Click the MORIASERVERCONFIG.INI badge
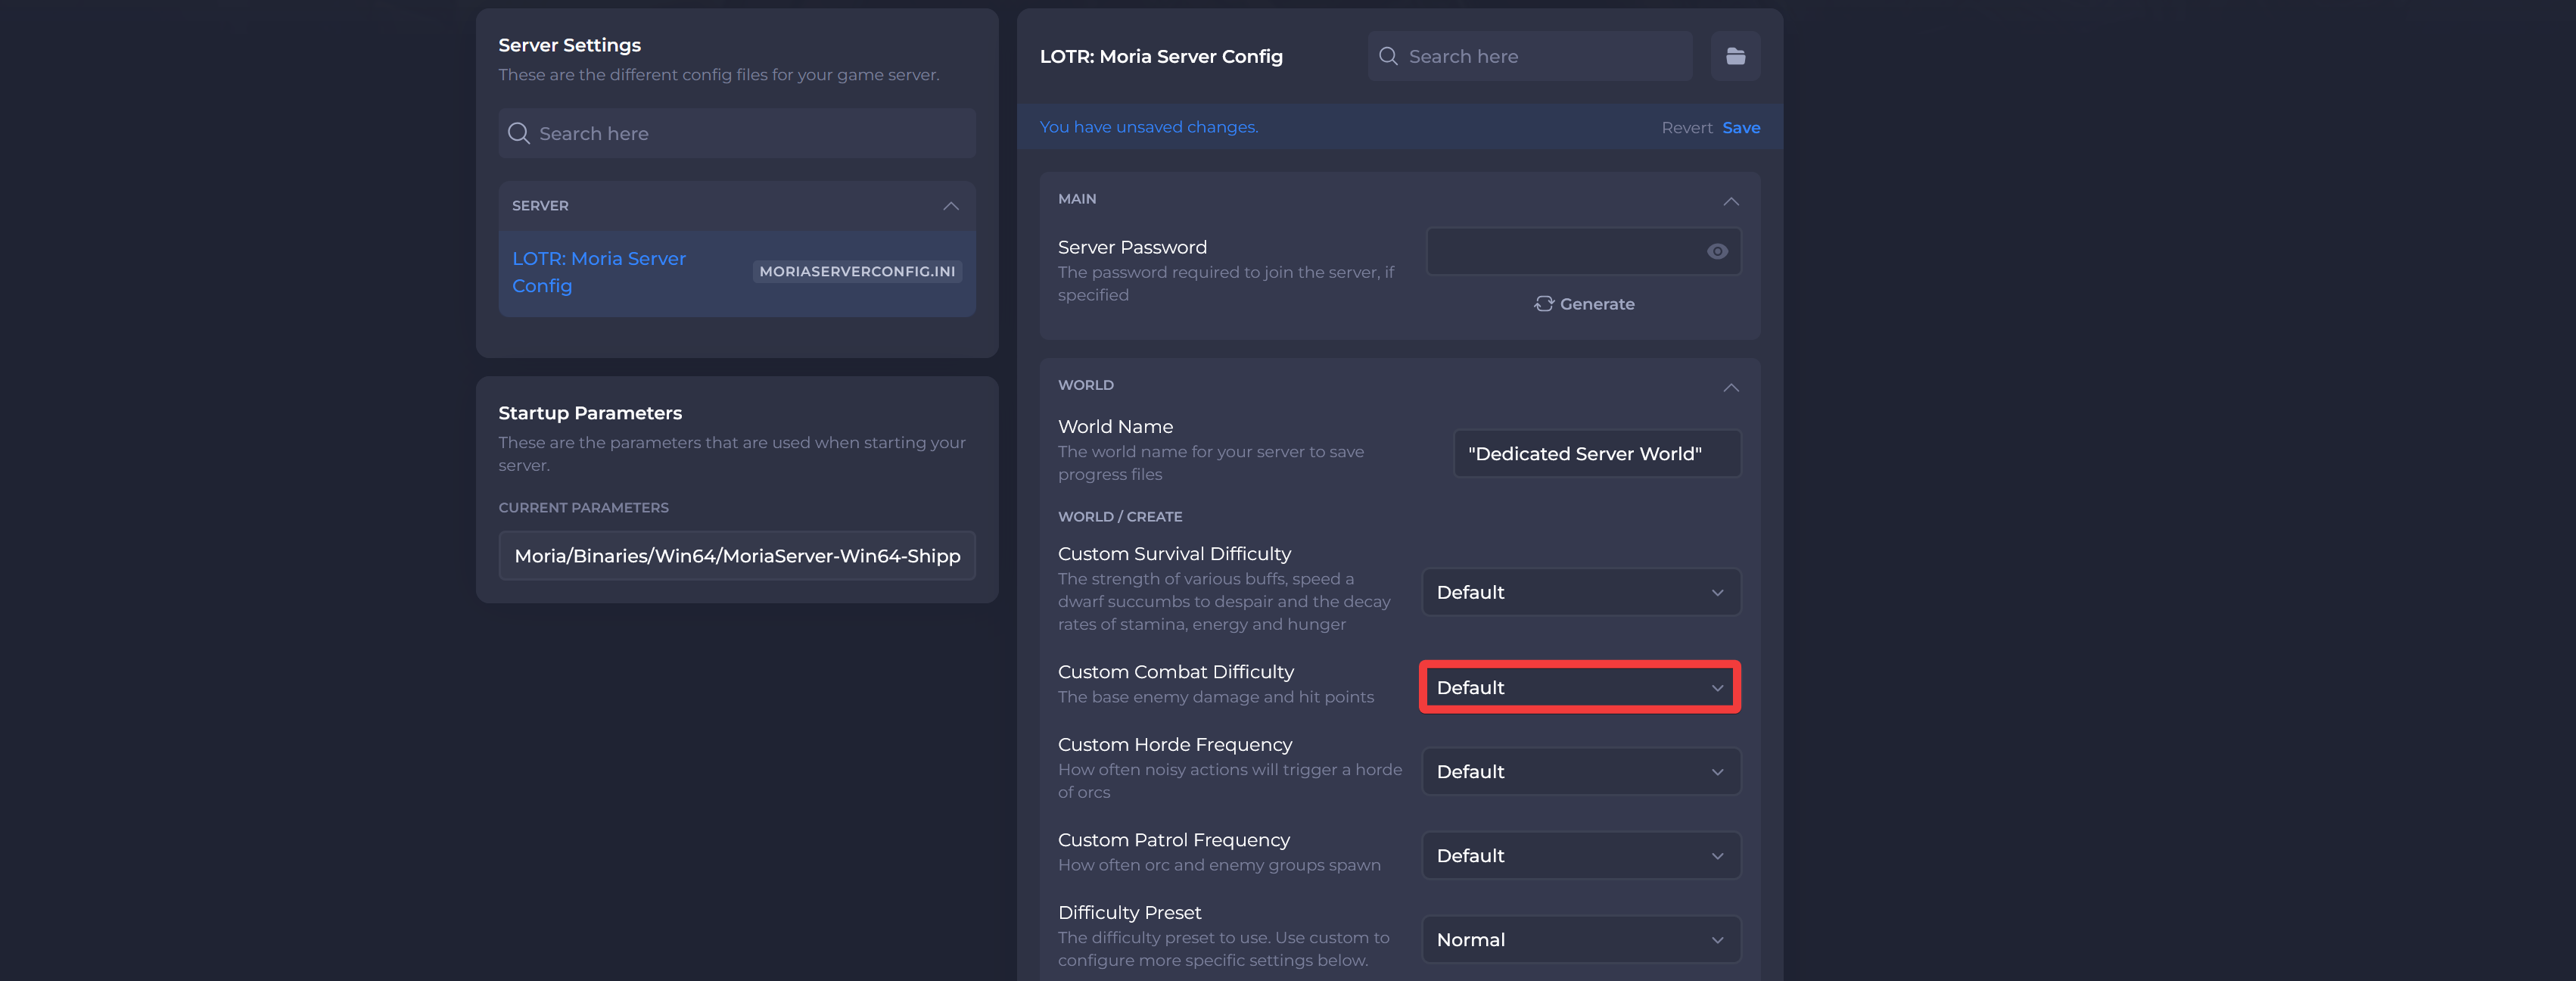 pyautogui.click(x=857, y=271)
